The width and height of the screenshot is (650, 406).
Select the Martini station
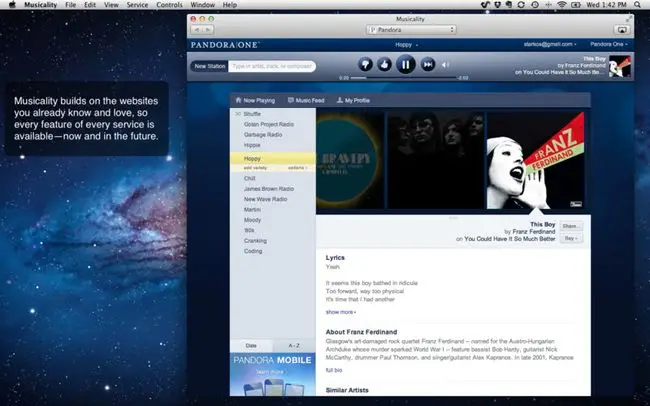point(252,209)
